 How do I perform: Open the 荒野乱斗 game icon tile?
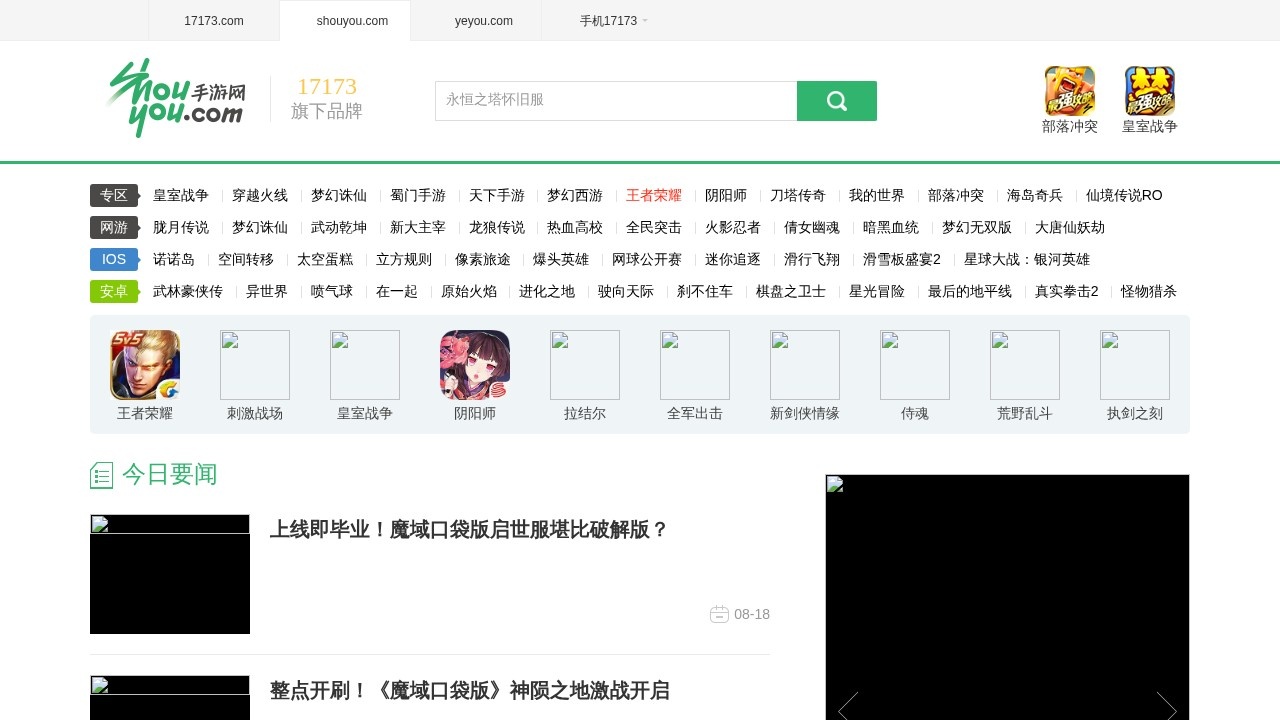pos(1025,365)
